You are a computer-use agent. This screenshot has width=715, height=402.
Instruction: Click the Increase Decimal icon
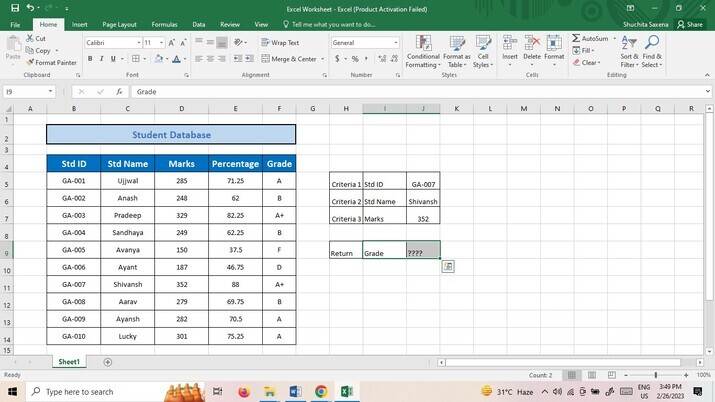[x=382, y=59]
